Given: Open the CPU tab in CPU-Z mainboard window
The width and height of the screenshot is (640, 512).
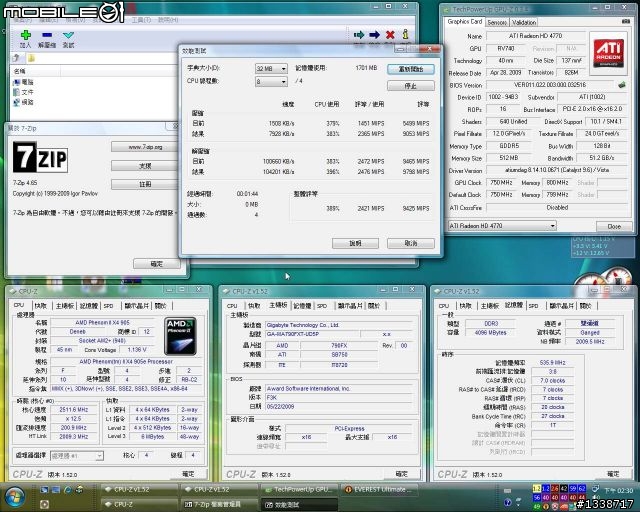Looking at the screenshot, I should [x=232, y=306].
